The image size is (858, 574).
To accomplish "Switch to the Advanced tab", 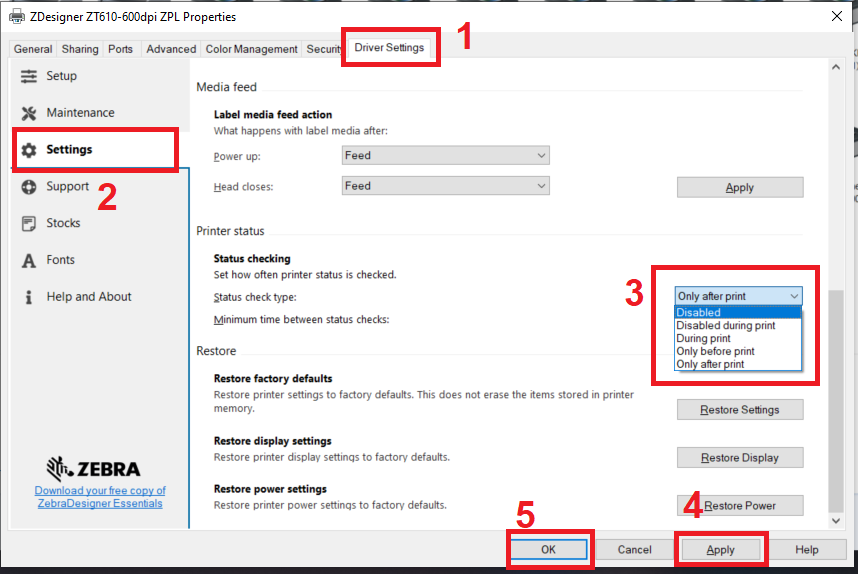I will click(171, 49).
